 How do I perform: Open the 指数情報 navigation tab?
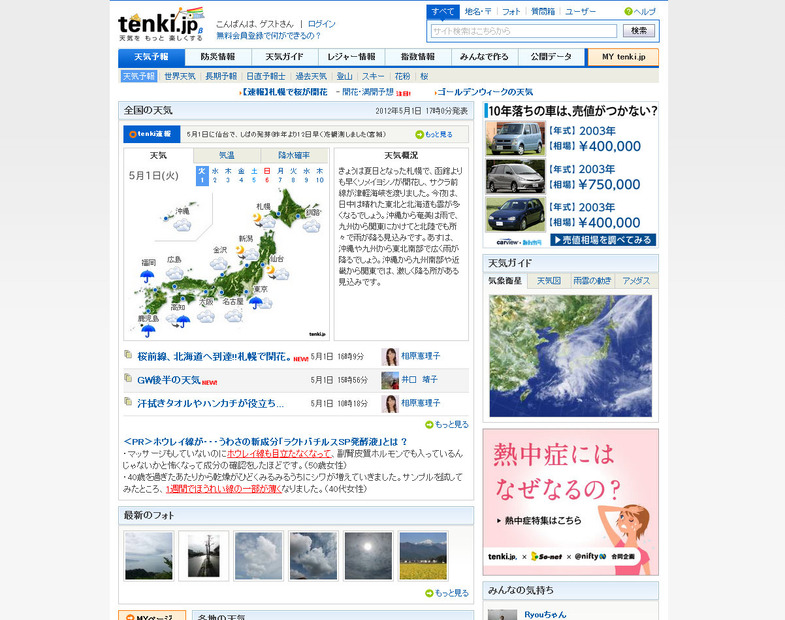click(418, 57)
